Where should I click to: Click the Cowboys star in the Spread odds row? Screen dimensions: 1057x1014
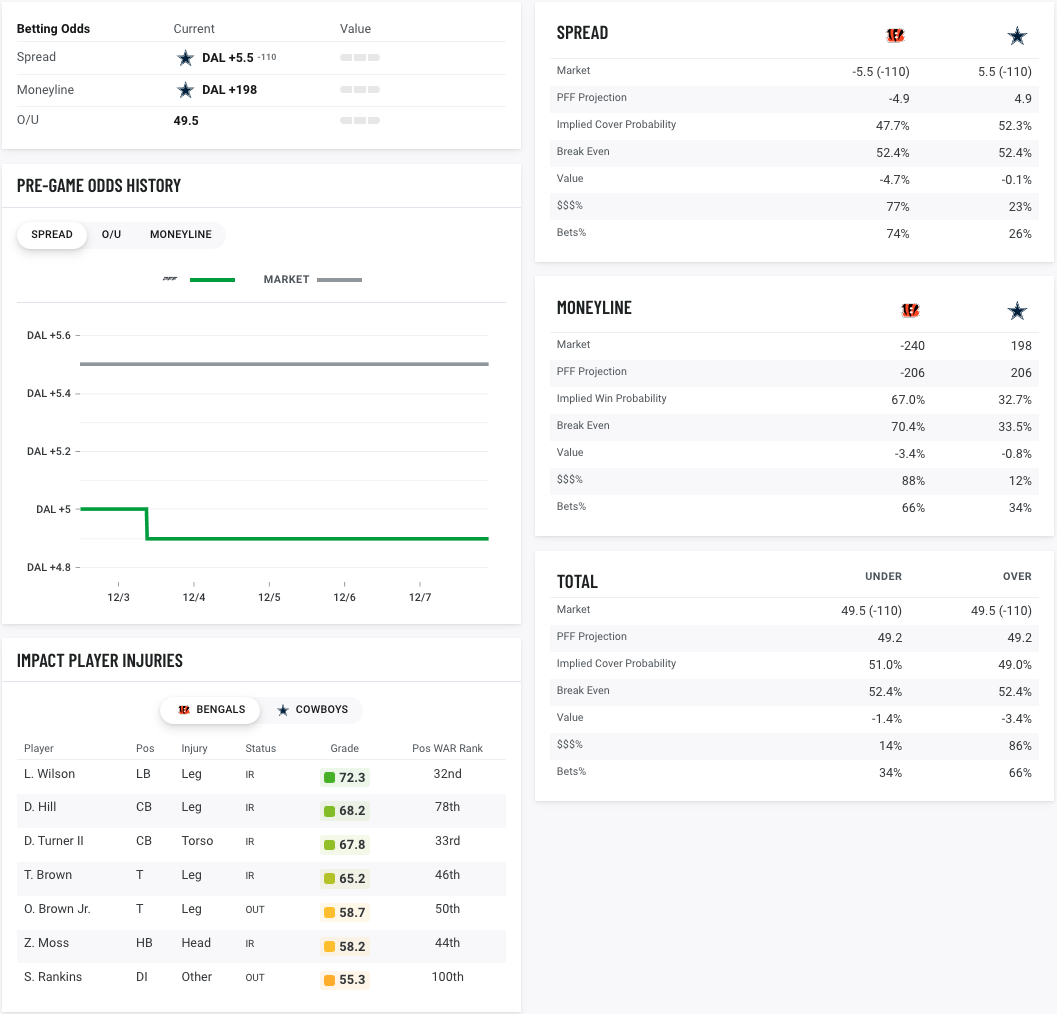click(185, 58)
